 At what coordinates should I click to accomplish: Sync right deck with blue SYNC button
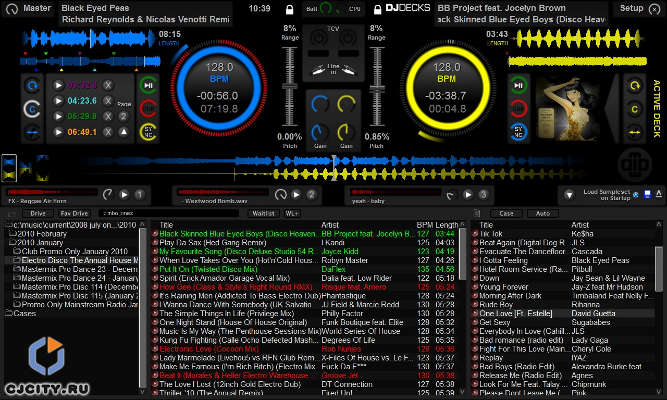tap(518, 132)
